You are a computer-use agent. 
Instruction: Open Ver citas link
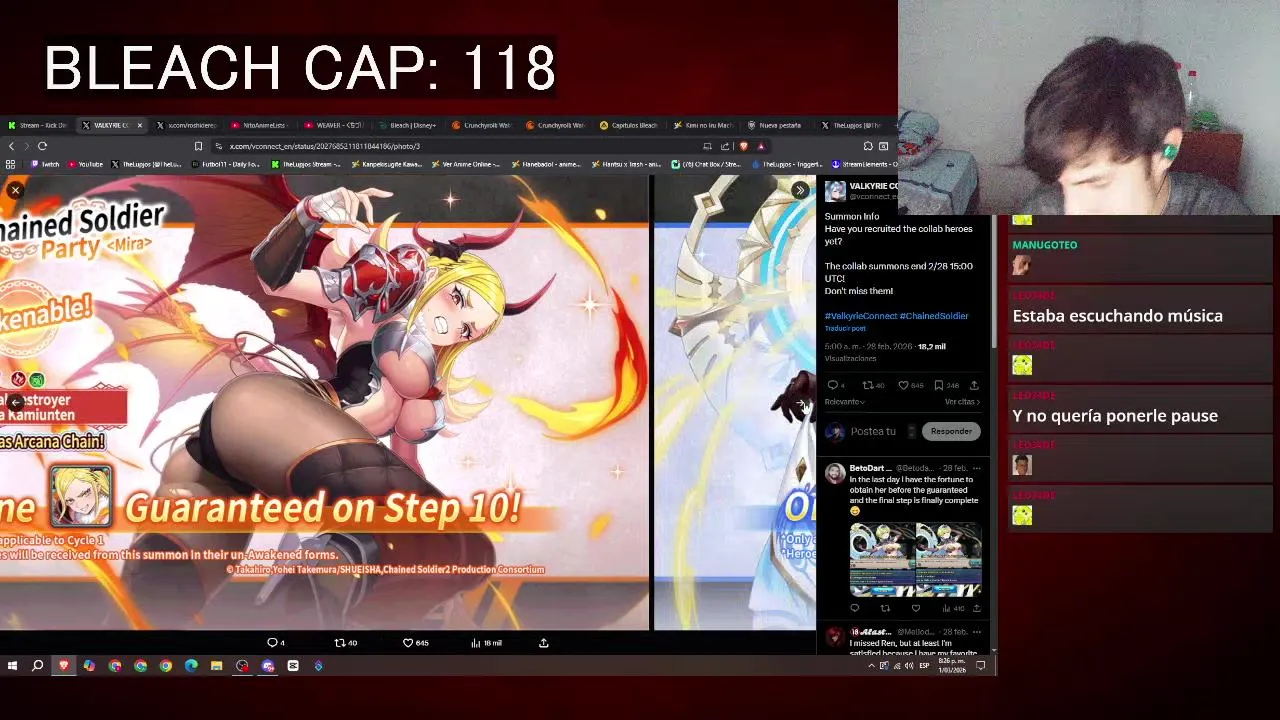click(x=962, y=402)
